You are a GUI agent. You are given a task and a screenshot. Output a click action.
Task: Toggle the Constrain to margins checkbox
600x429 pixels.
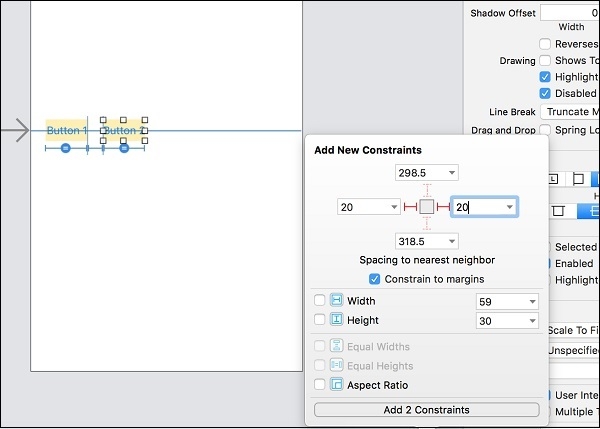[375, 279]
